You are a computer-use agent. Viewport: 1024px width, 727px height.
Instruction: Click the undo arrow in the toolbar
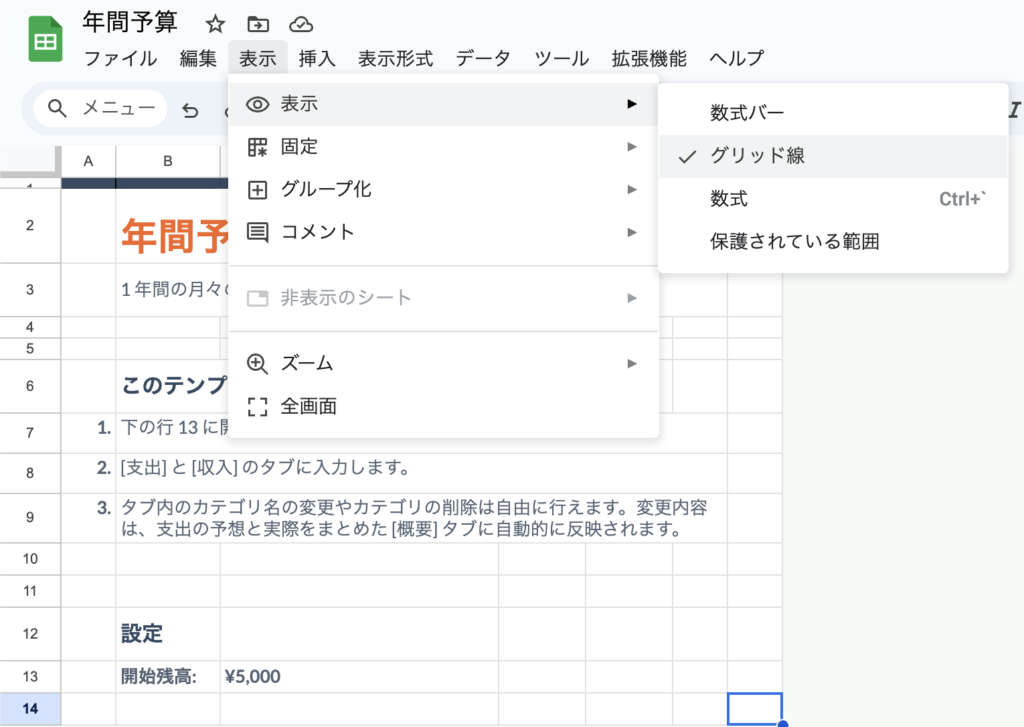190,110
